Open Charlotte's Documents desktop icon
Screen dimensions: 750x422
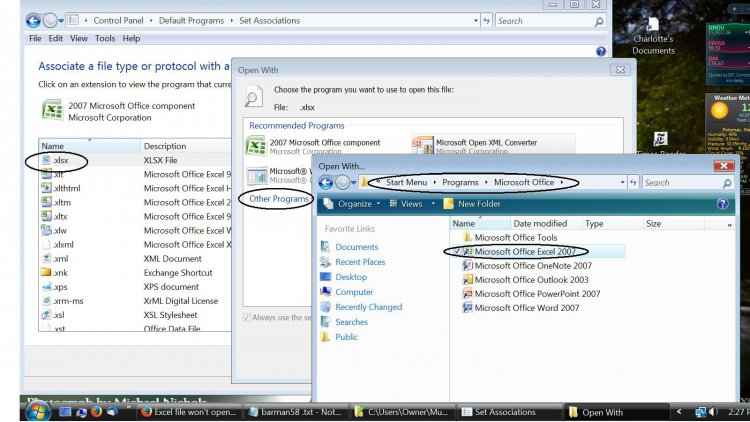pyautogui.click(x=653, y=34)
